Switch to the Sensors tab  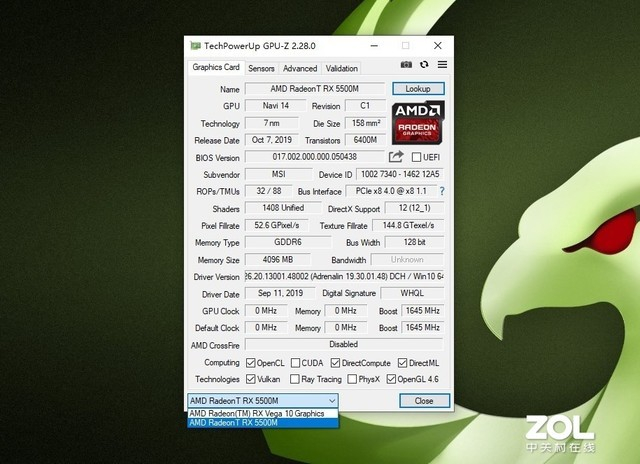coord(261,69)
